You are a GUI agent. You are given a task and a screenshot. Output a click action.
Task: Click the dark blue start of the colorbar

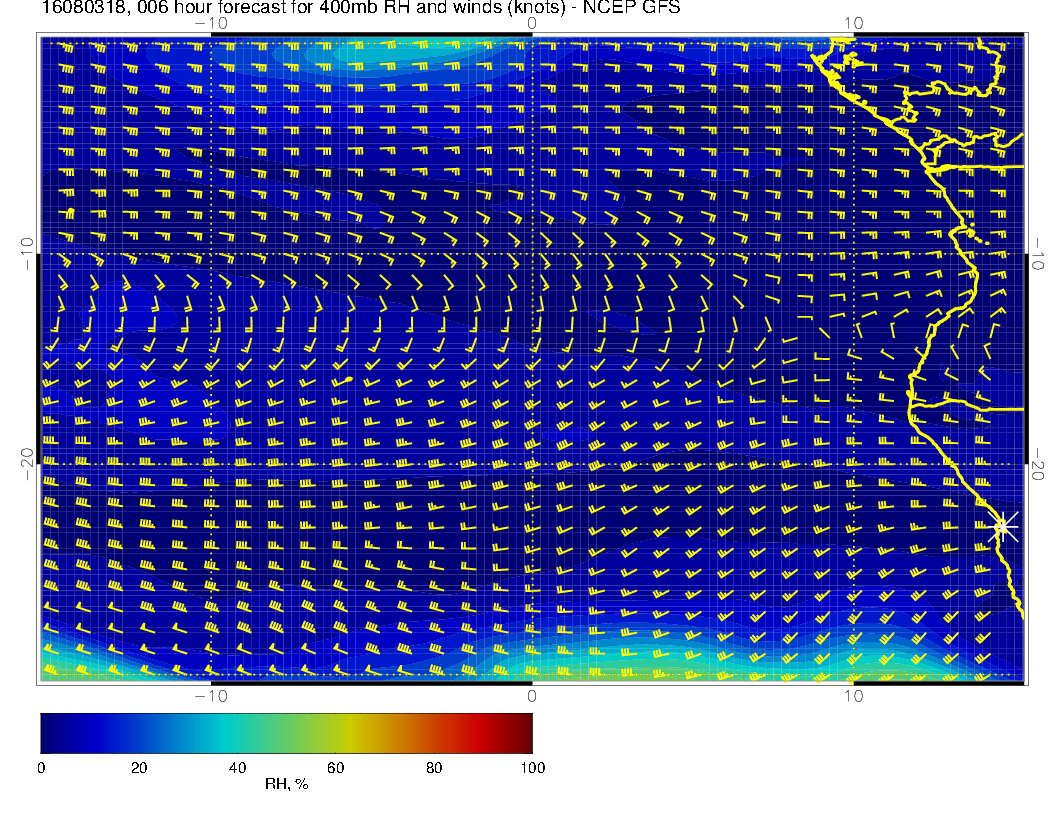coord(47,733)
